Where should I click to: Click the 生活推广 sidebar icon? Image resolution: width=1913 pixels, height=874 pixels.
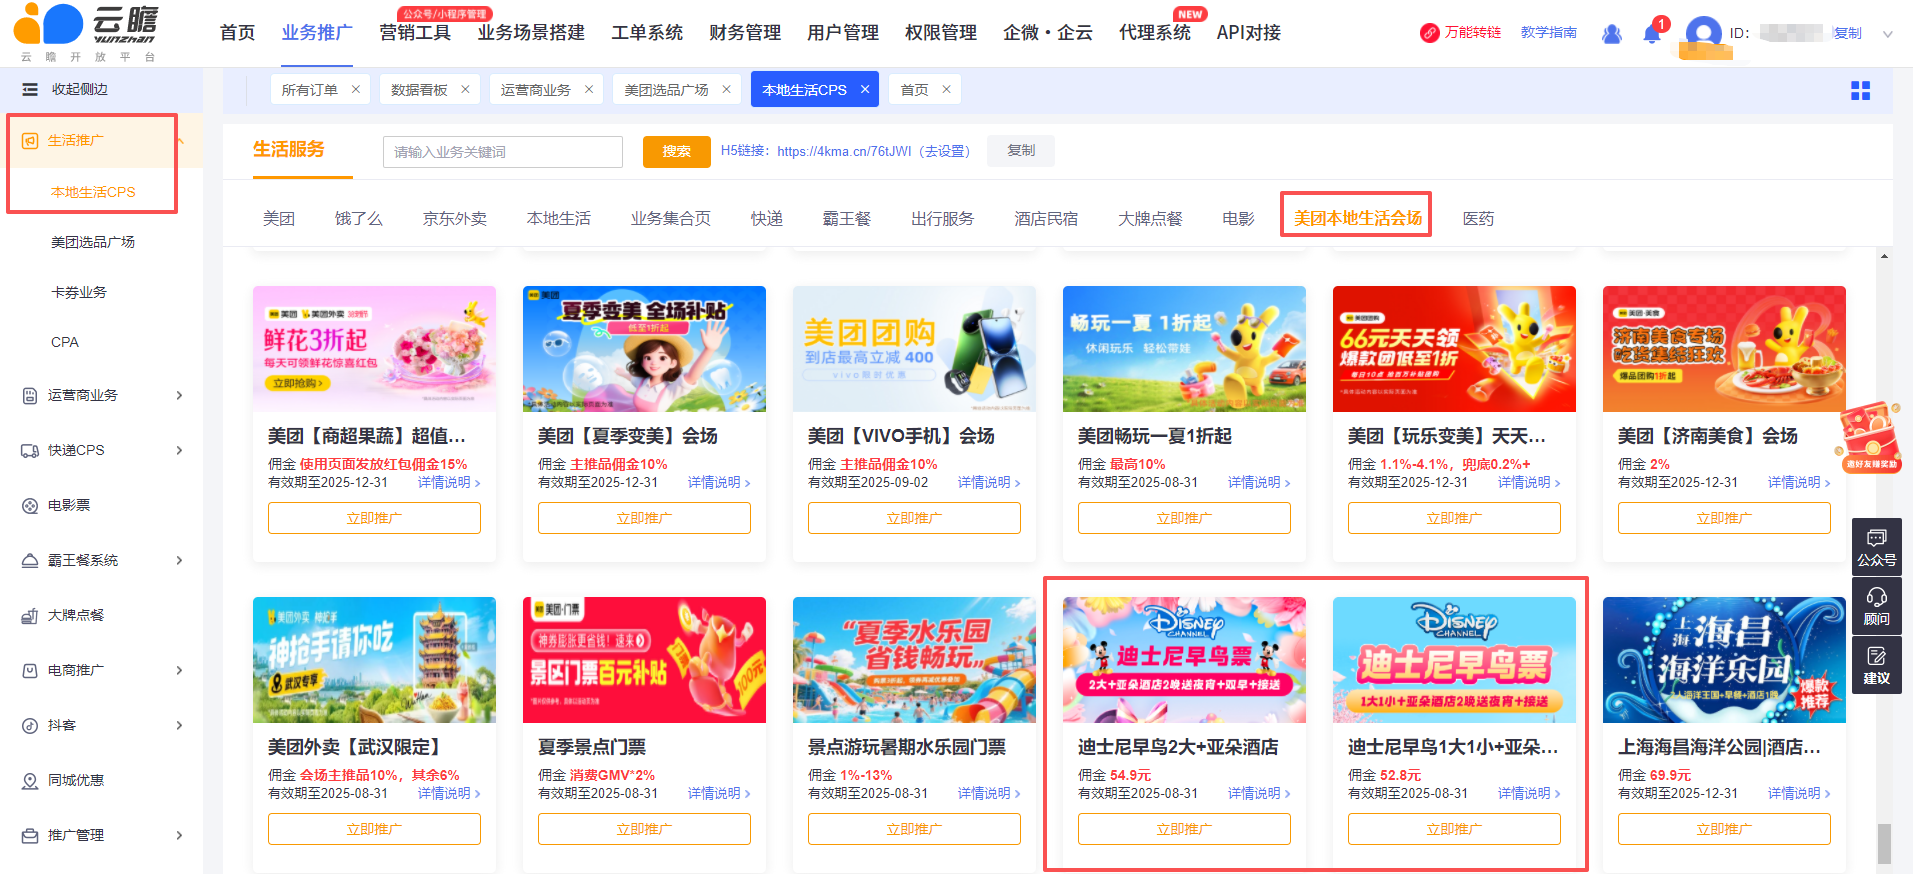[30, 140]
